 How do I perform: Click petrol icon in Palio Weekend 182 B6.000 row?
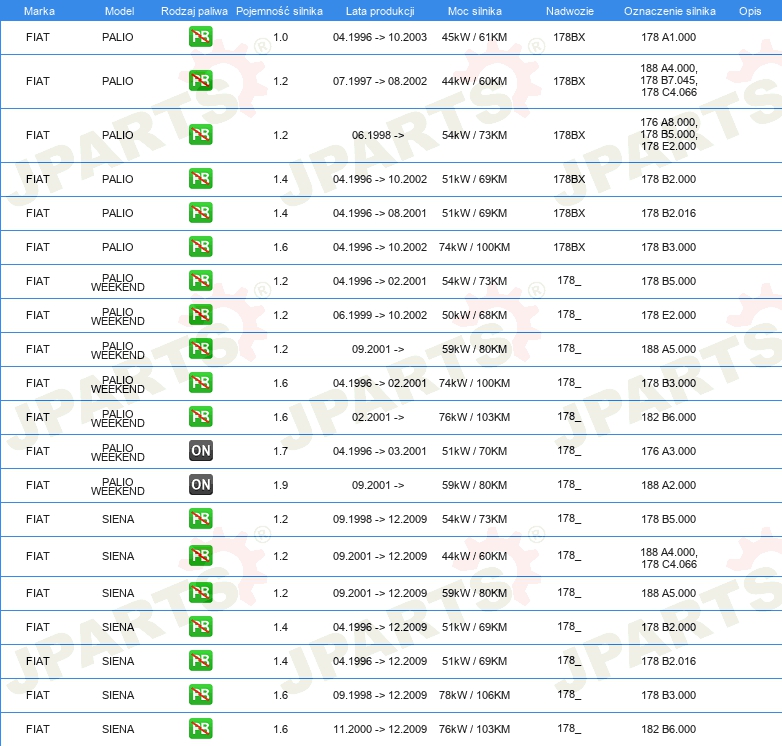click(200, 416)
